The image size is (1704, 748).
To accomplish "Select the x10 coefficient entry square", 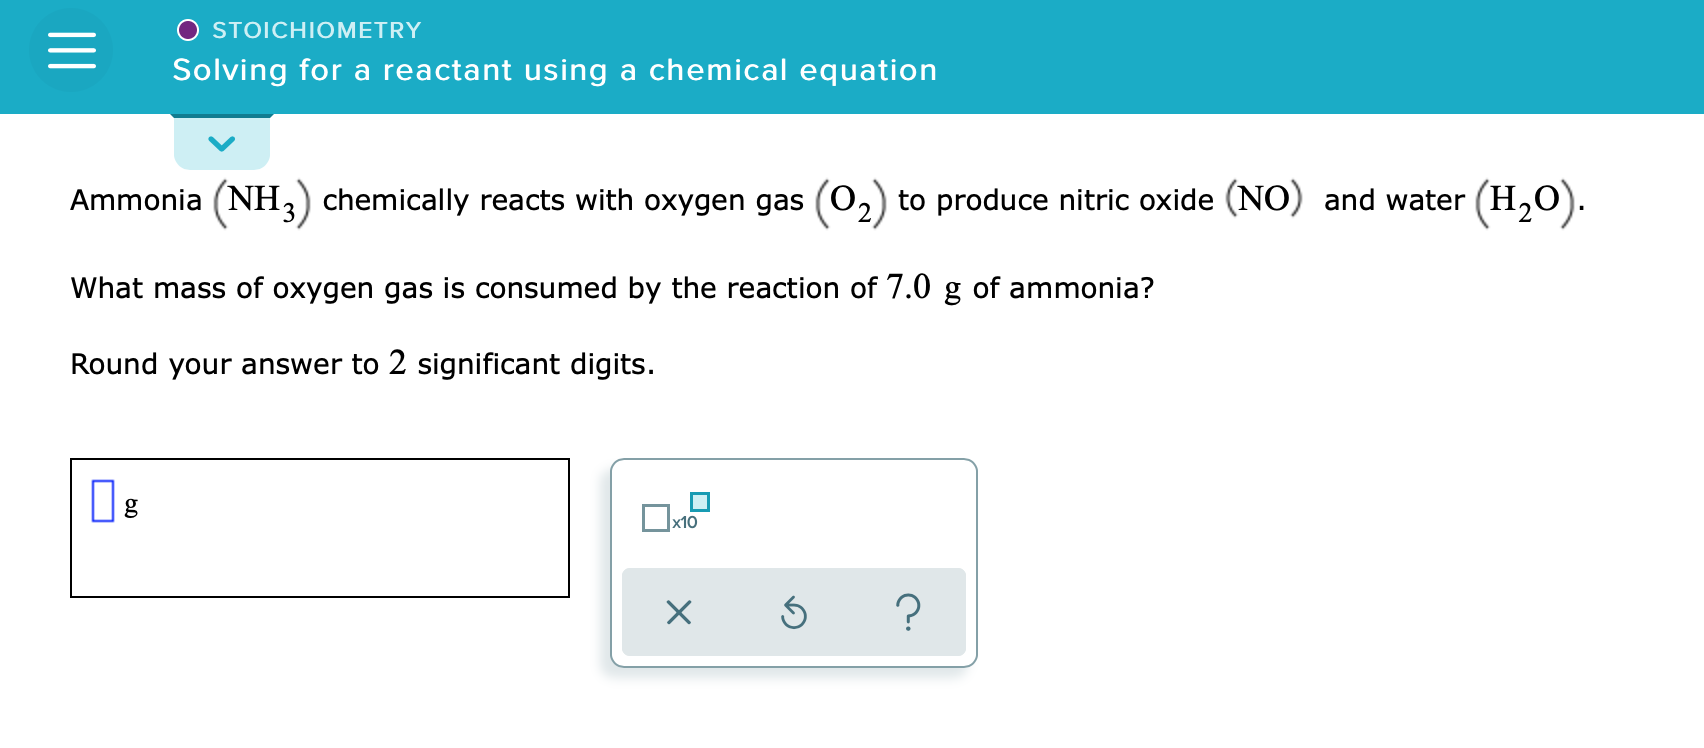I will coord(657,518).
